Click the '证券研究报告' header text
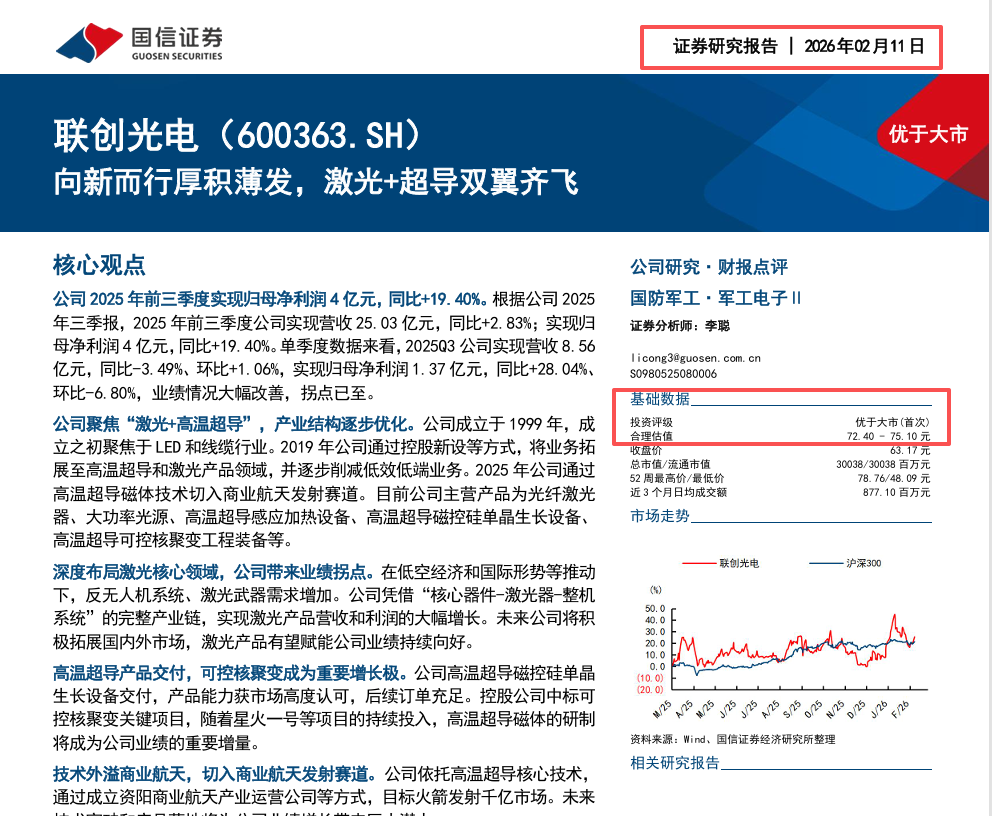The image size is (992, 816). pyautogui.click(x=725, y=46)
